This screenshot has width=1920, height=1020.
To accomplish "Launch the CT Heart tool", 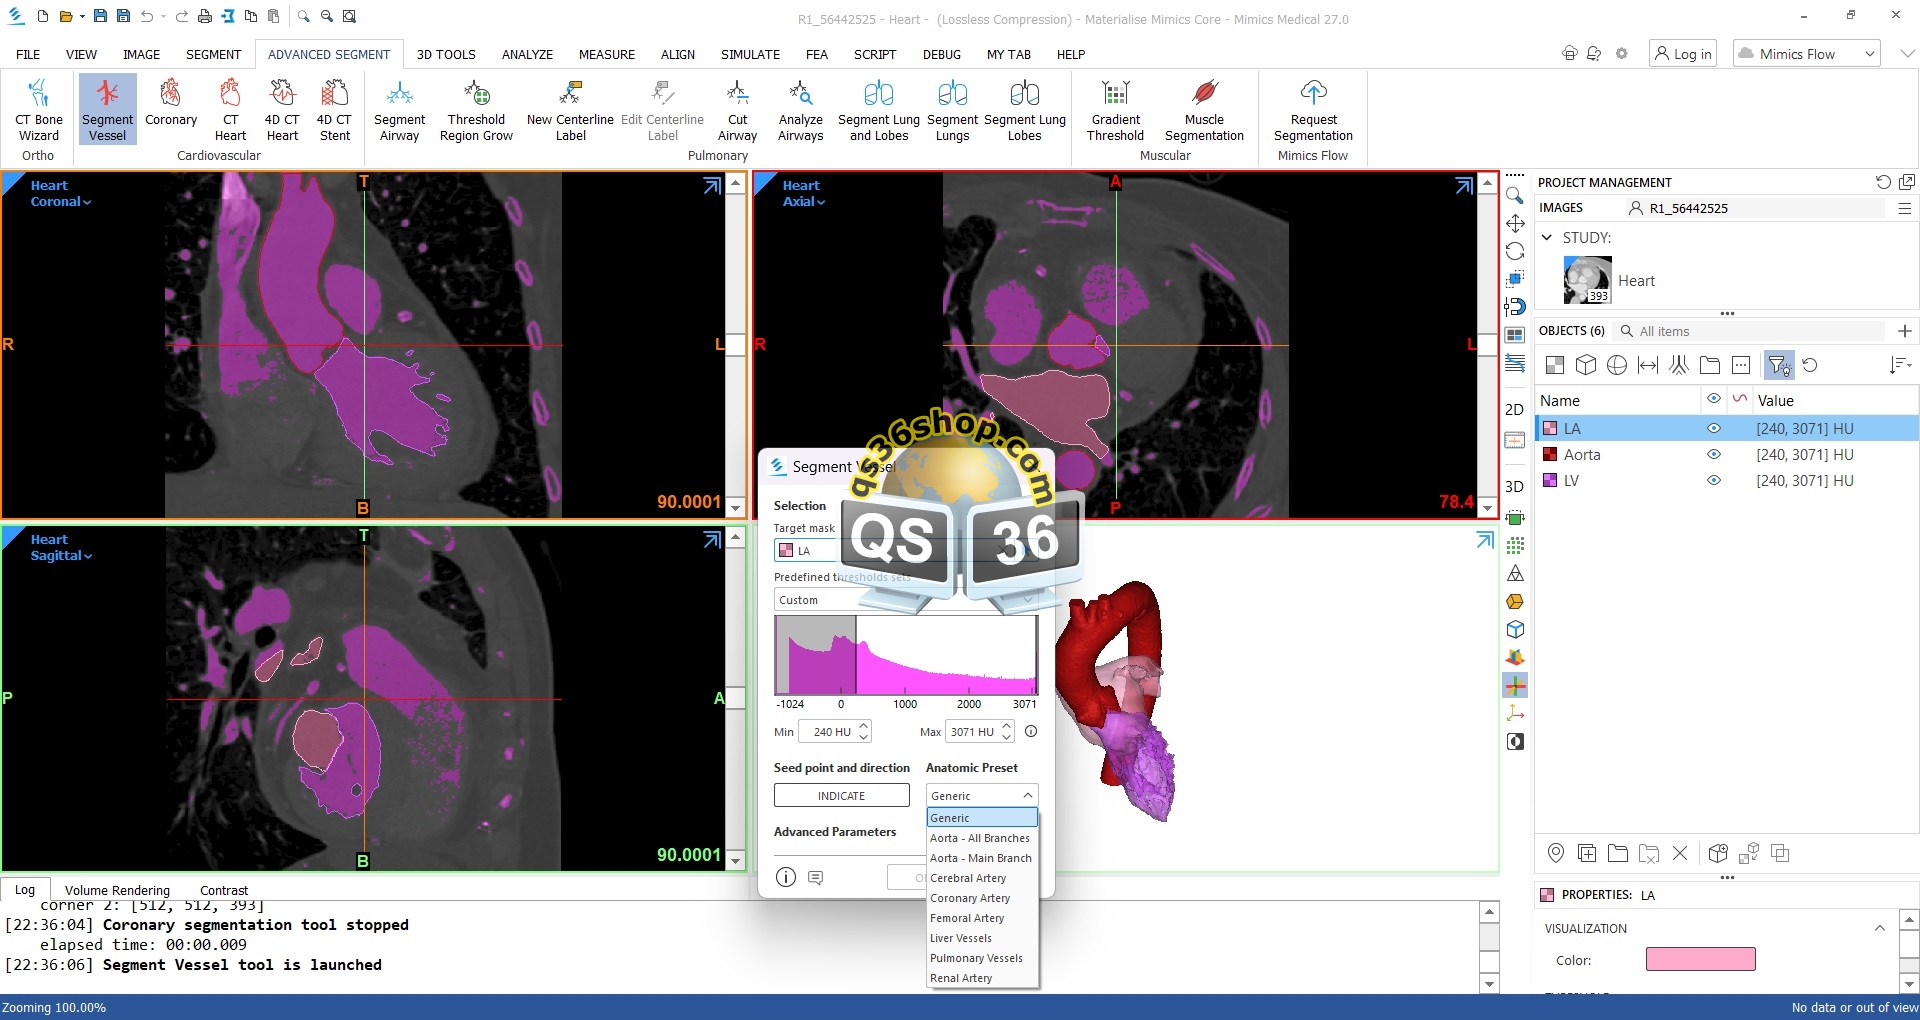I will tap(230, 110).
